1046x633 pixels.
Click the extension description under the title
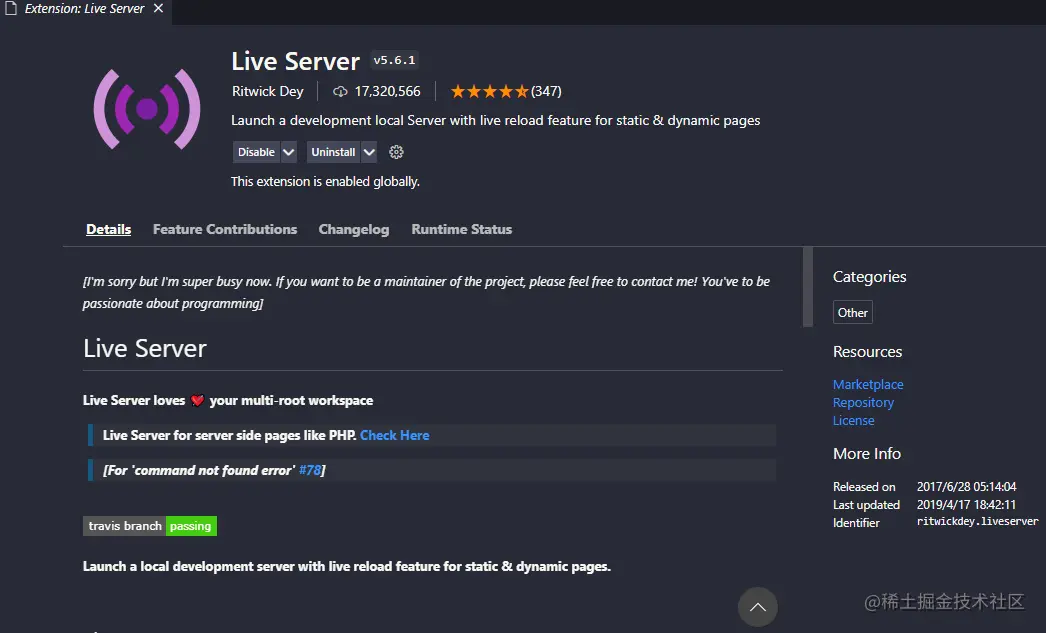tap(496, 121)
